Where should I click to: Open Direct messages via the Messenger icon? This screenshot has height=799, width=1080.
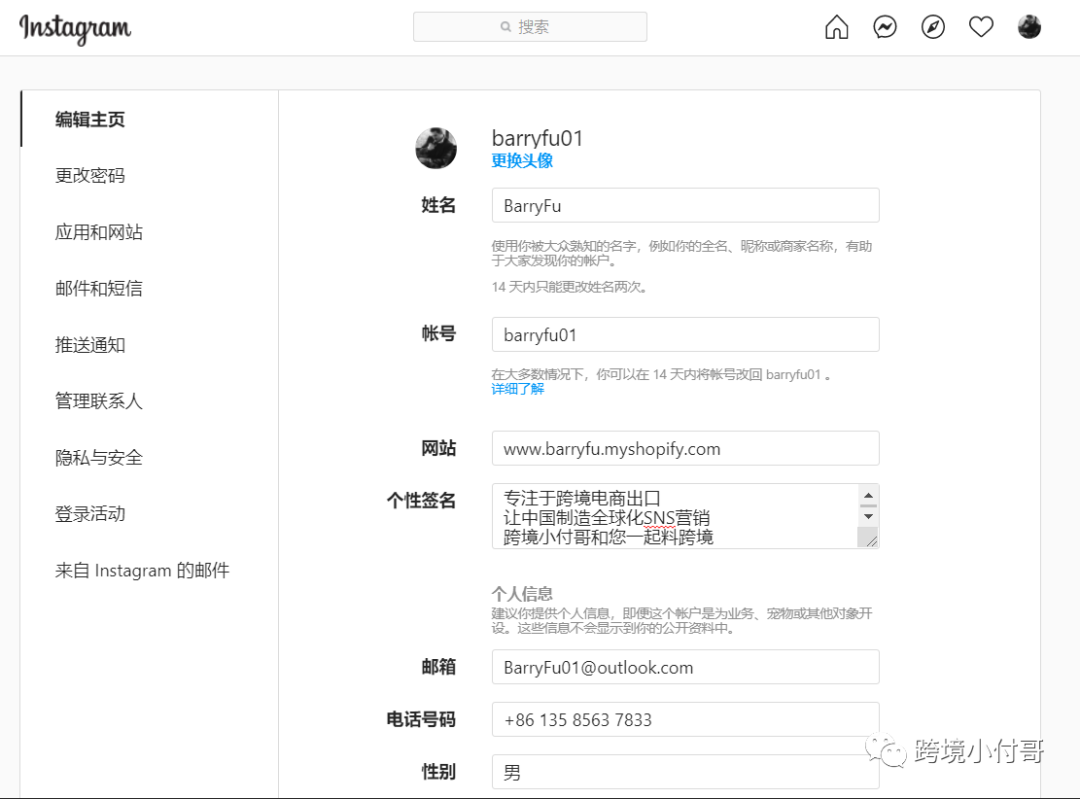coord(884,27)
